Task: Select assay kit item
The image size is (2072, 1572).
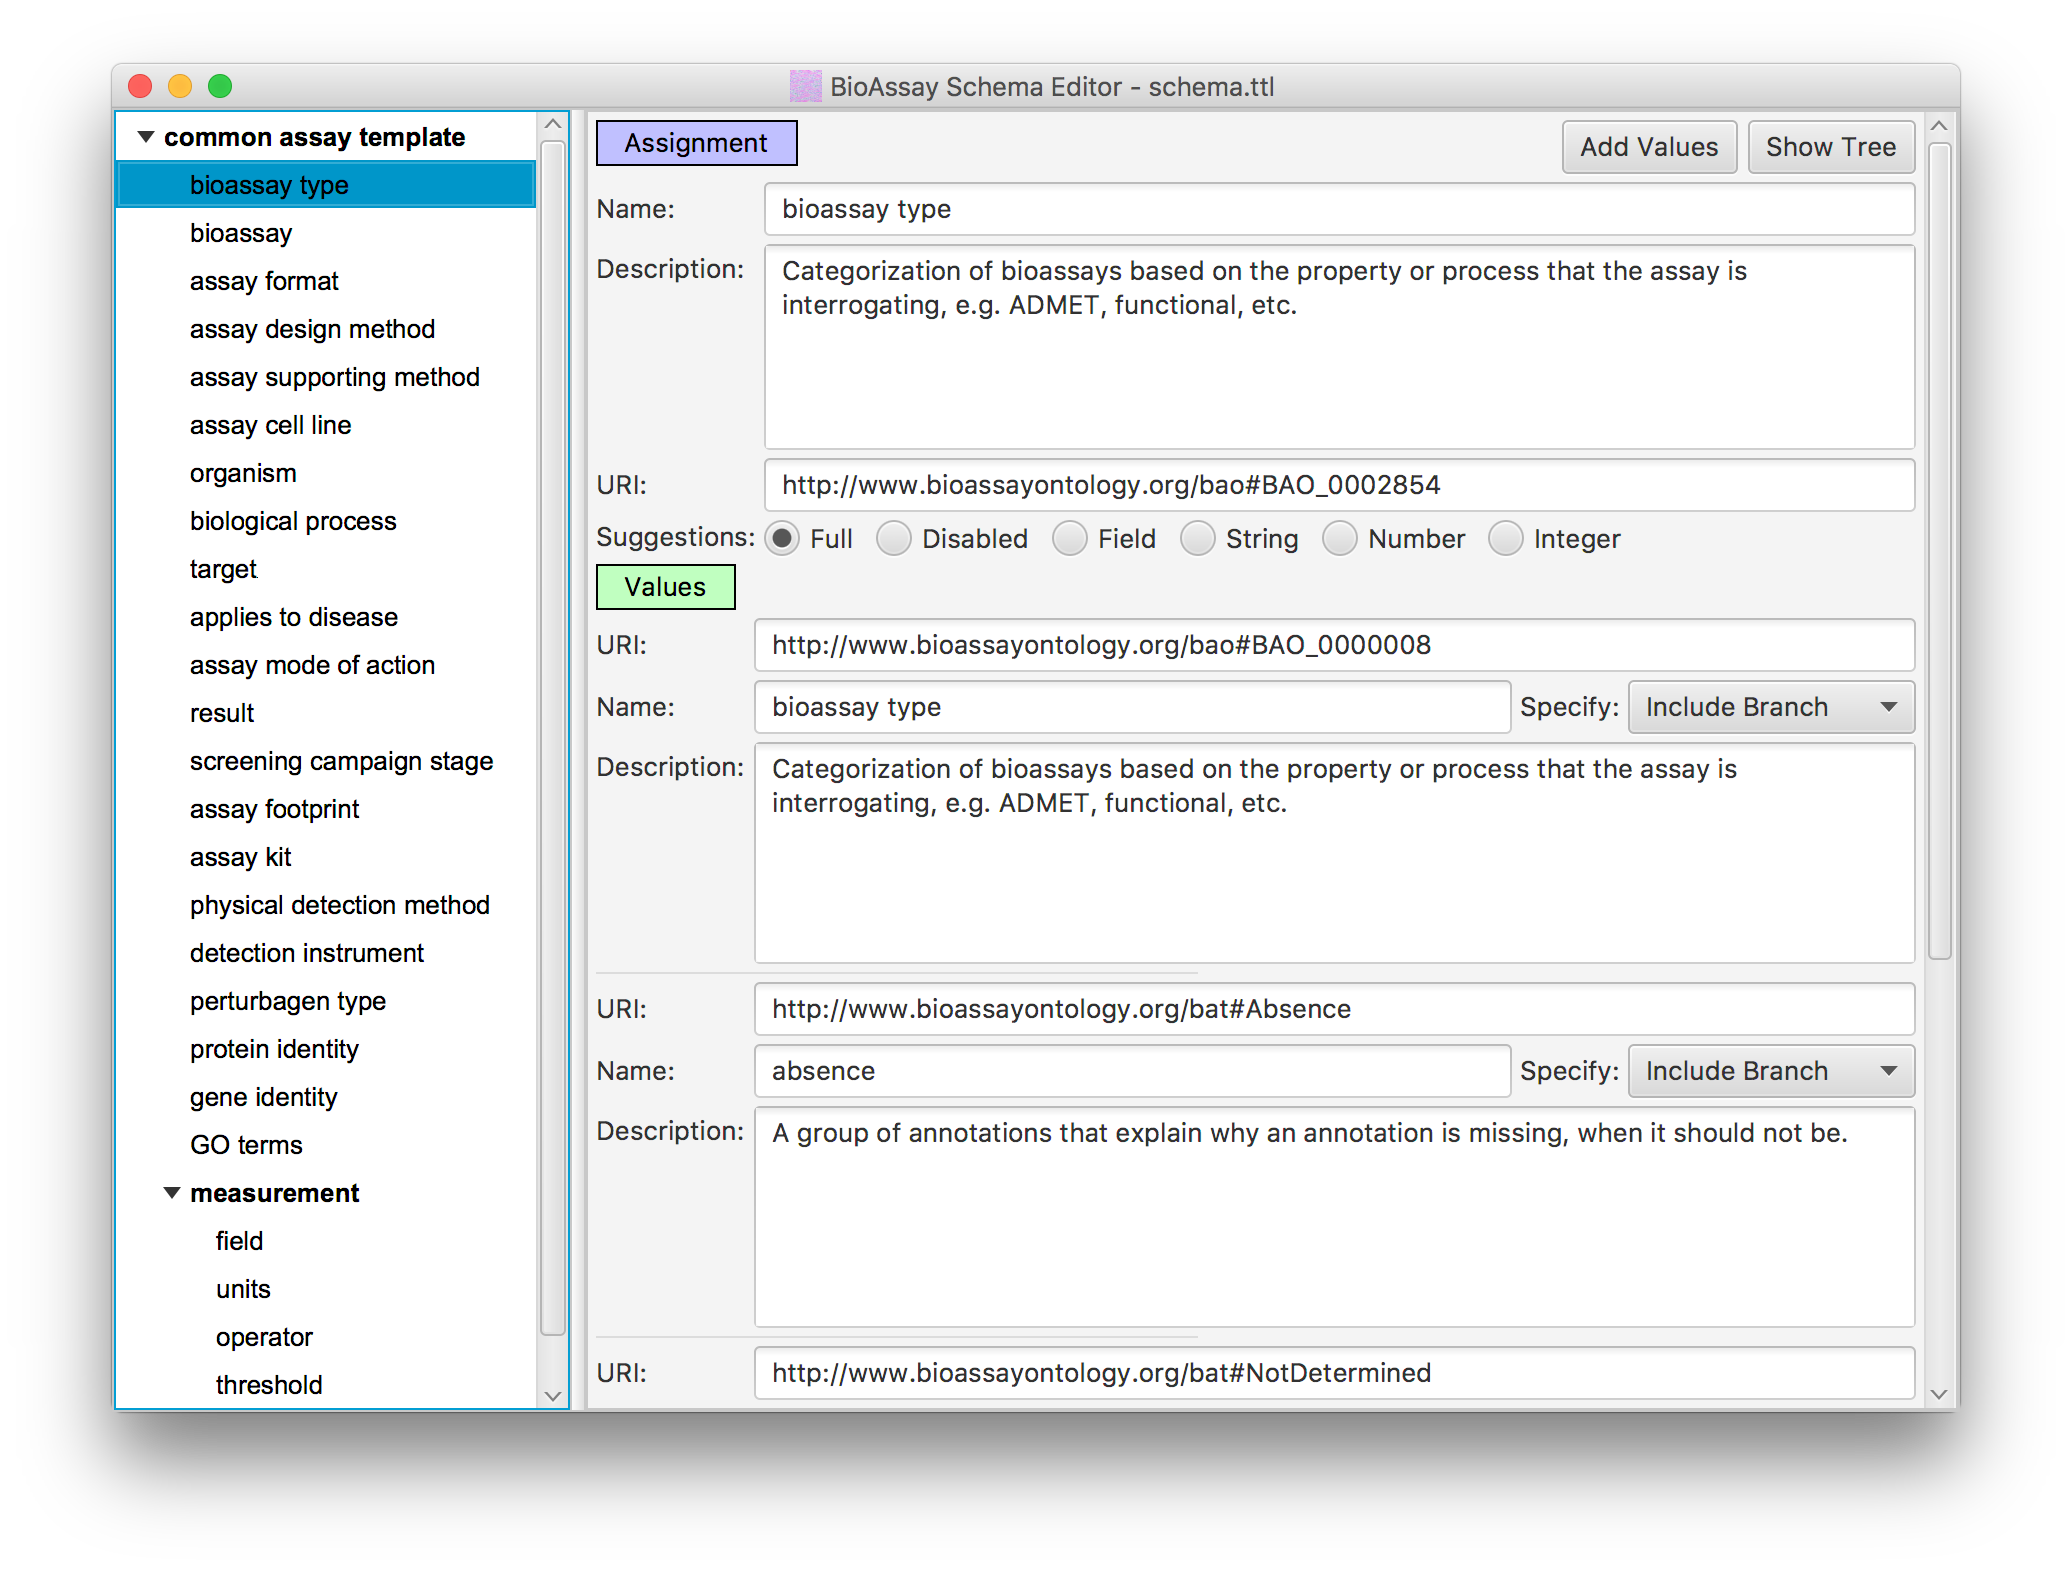Action: (327, 857)
